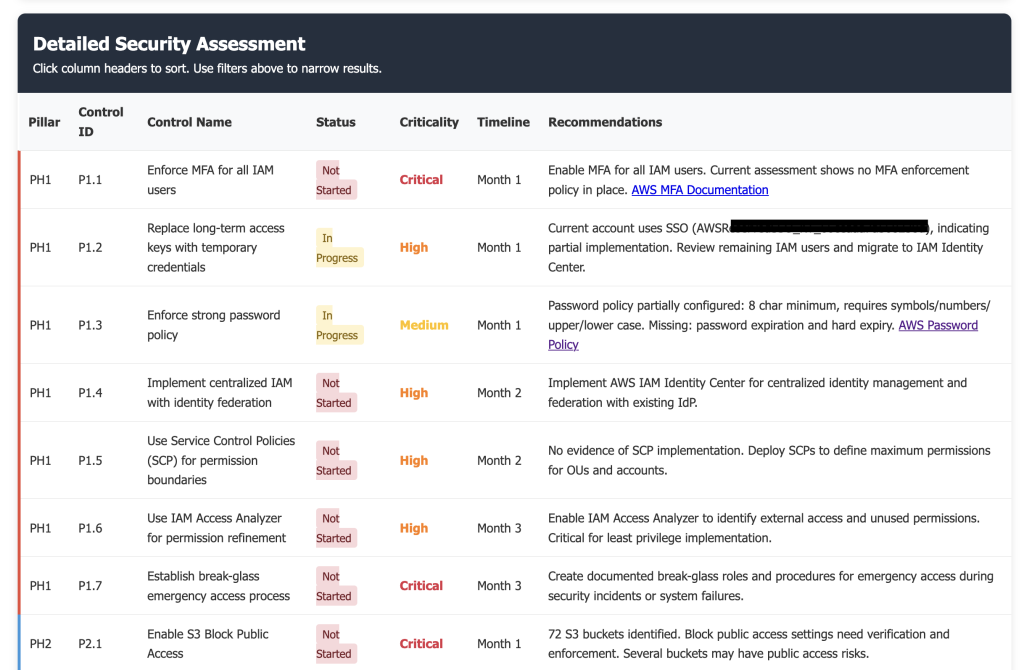Sort by Control ID column header

pos(100,122)
